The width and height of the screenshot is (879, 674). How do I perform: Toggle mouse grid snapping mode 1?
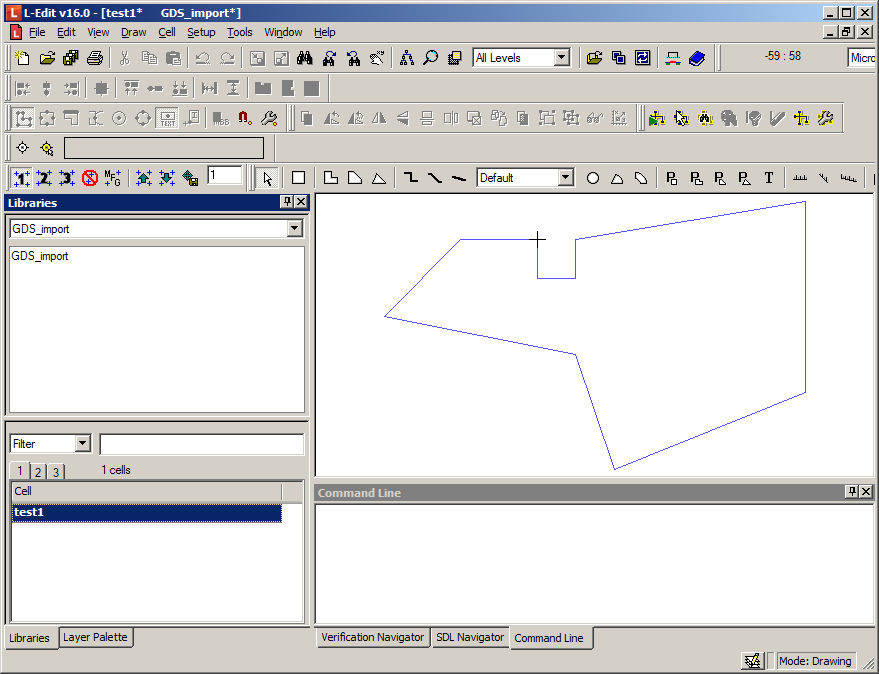[21, 178]
